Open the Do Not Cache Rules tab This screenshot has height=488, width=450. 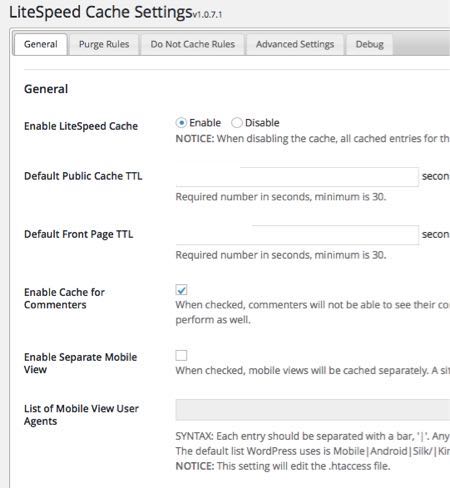tap(193, 44)
